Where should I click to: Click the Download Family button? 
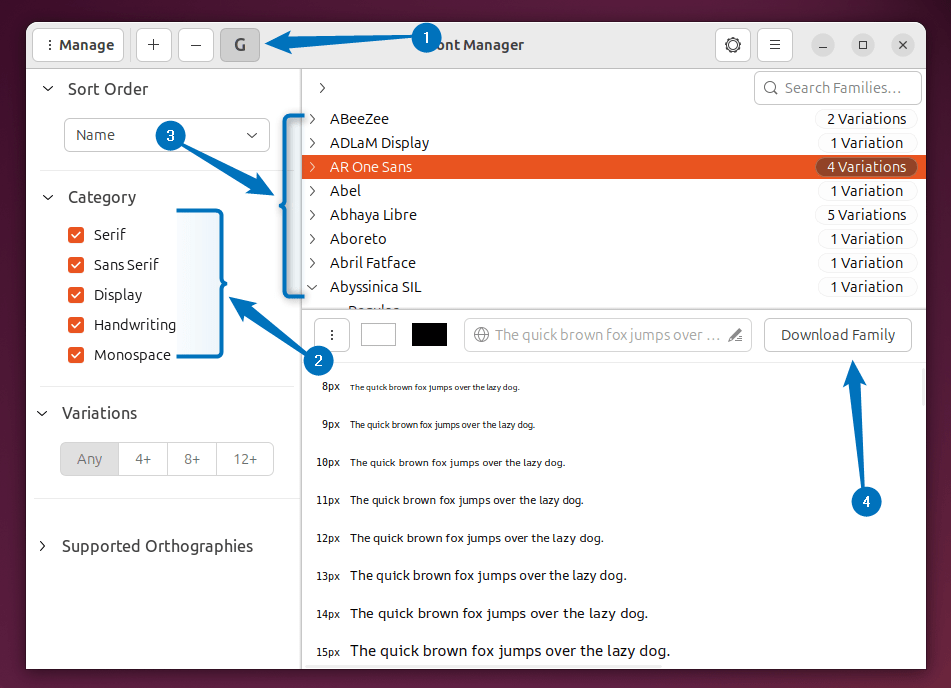coord(837,334)
